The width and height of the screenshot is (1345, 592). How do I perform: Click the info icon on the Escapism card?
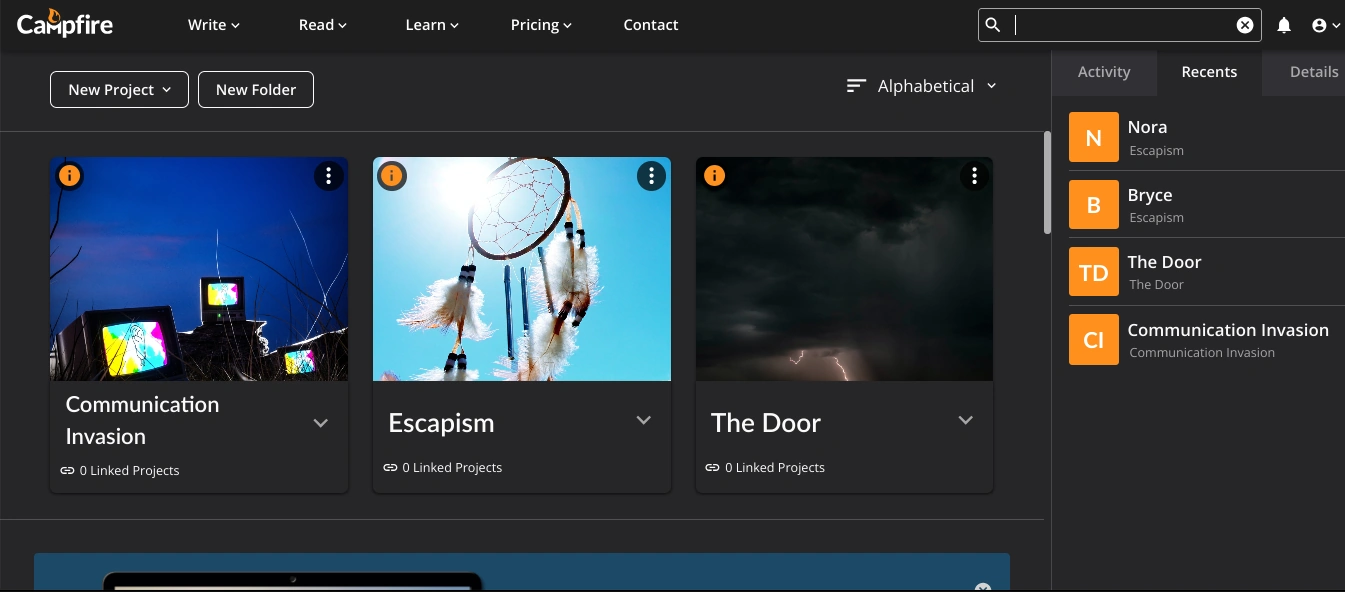pyautogui.click(x=392, y=175)
